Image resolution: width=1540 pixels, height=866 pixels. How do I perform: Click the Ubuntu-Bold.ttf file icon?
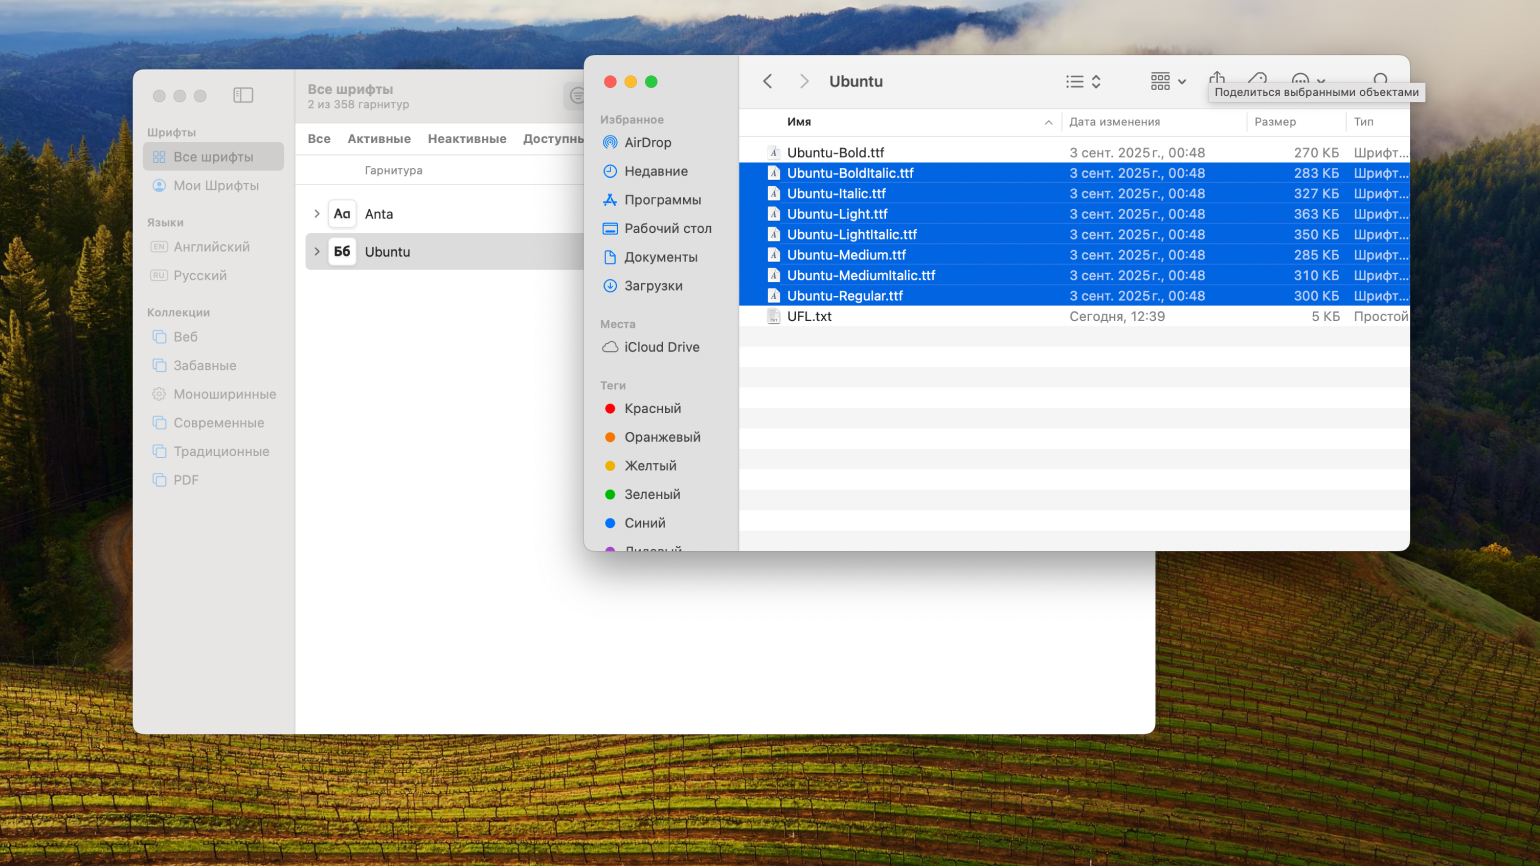coord(773,153)
